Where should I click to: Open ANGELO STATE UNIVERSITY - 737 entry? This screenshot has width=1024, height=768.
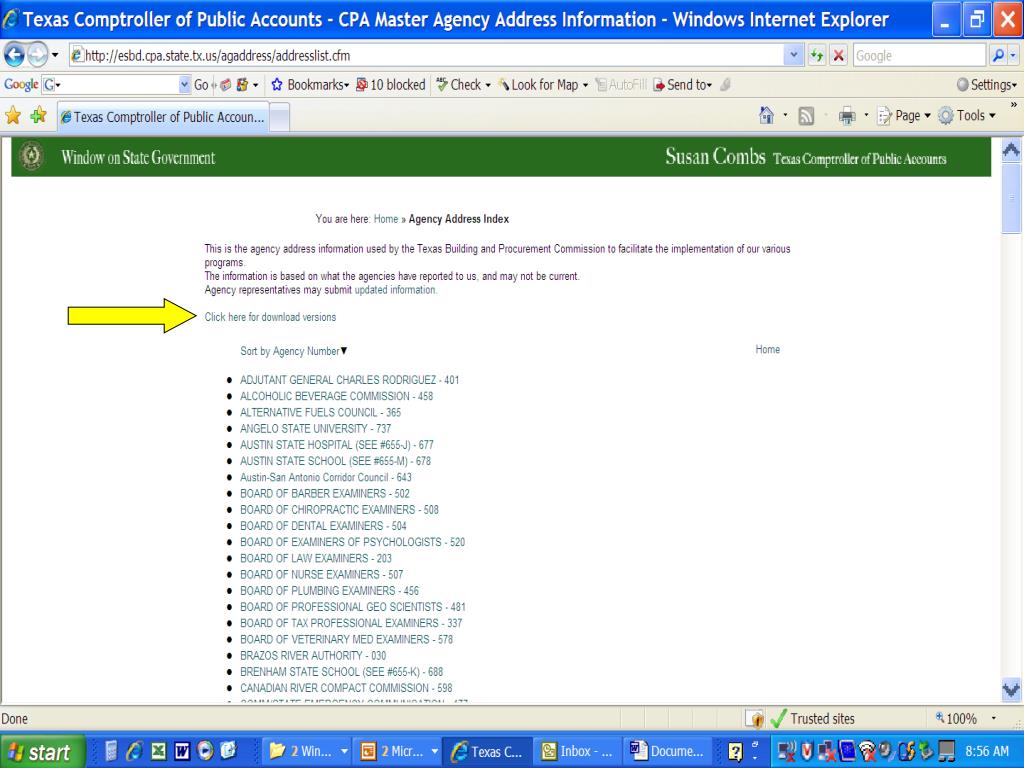click(315, 429)
